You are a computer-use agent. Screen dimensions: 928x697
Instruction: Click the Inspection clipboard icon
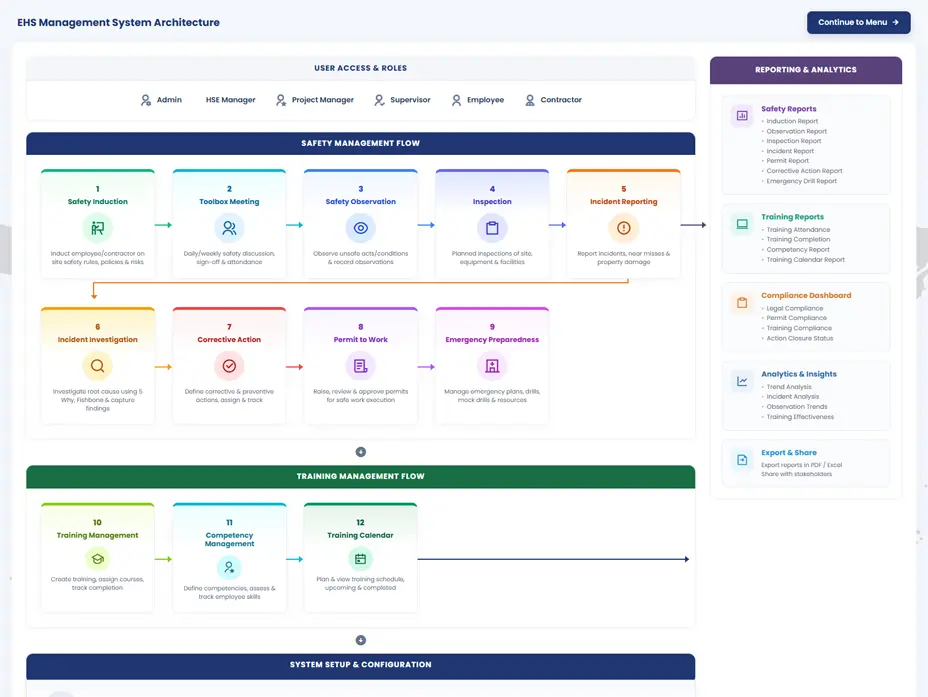[492, 228]
